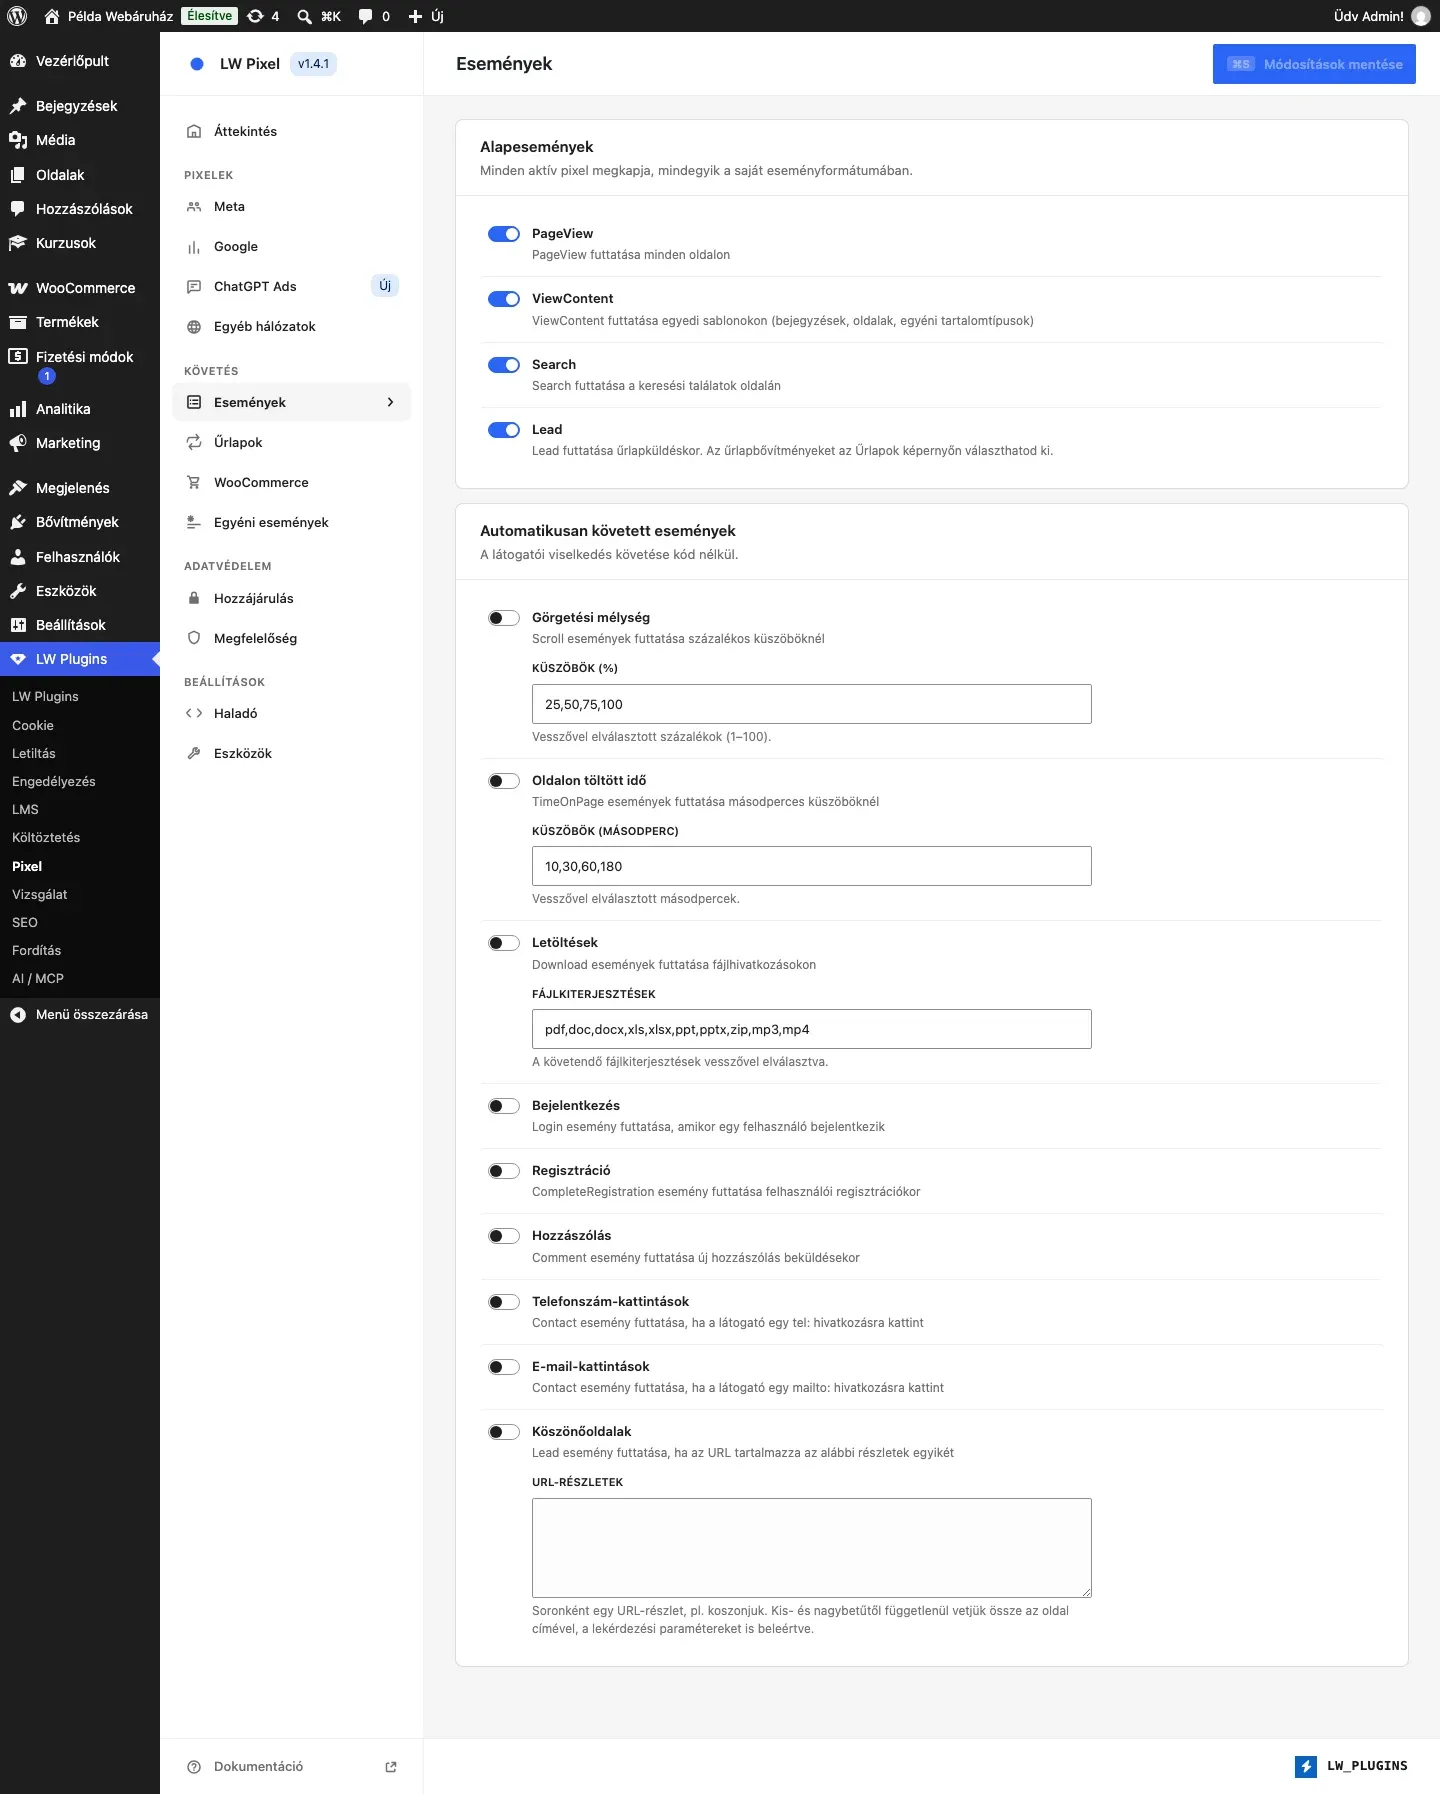The height and width of the screenshot is (1794, 1440).
Task: Open the Google bar-chart icon in sidebar
Action: tap(194, 247)
